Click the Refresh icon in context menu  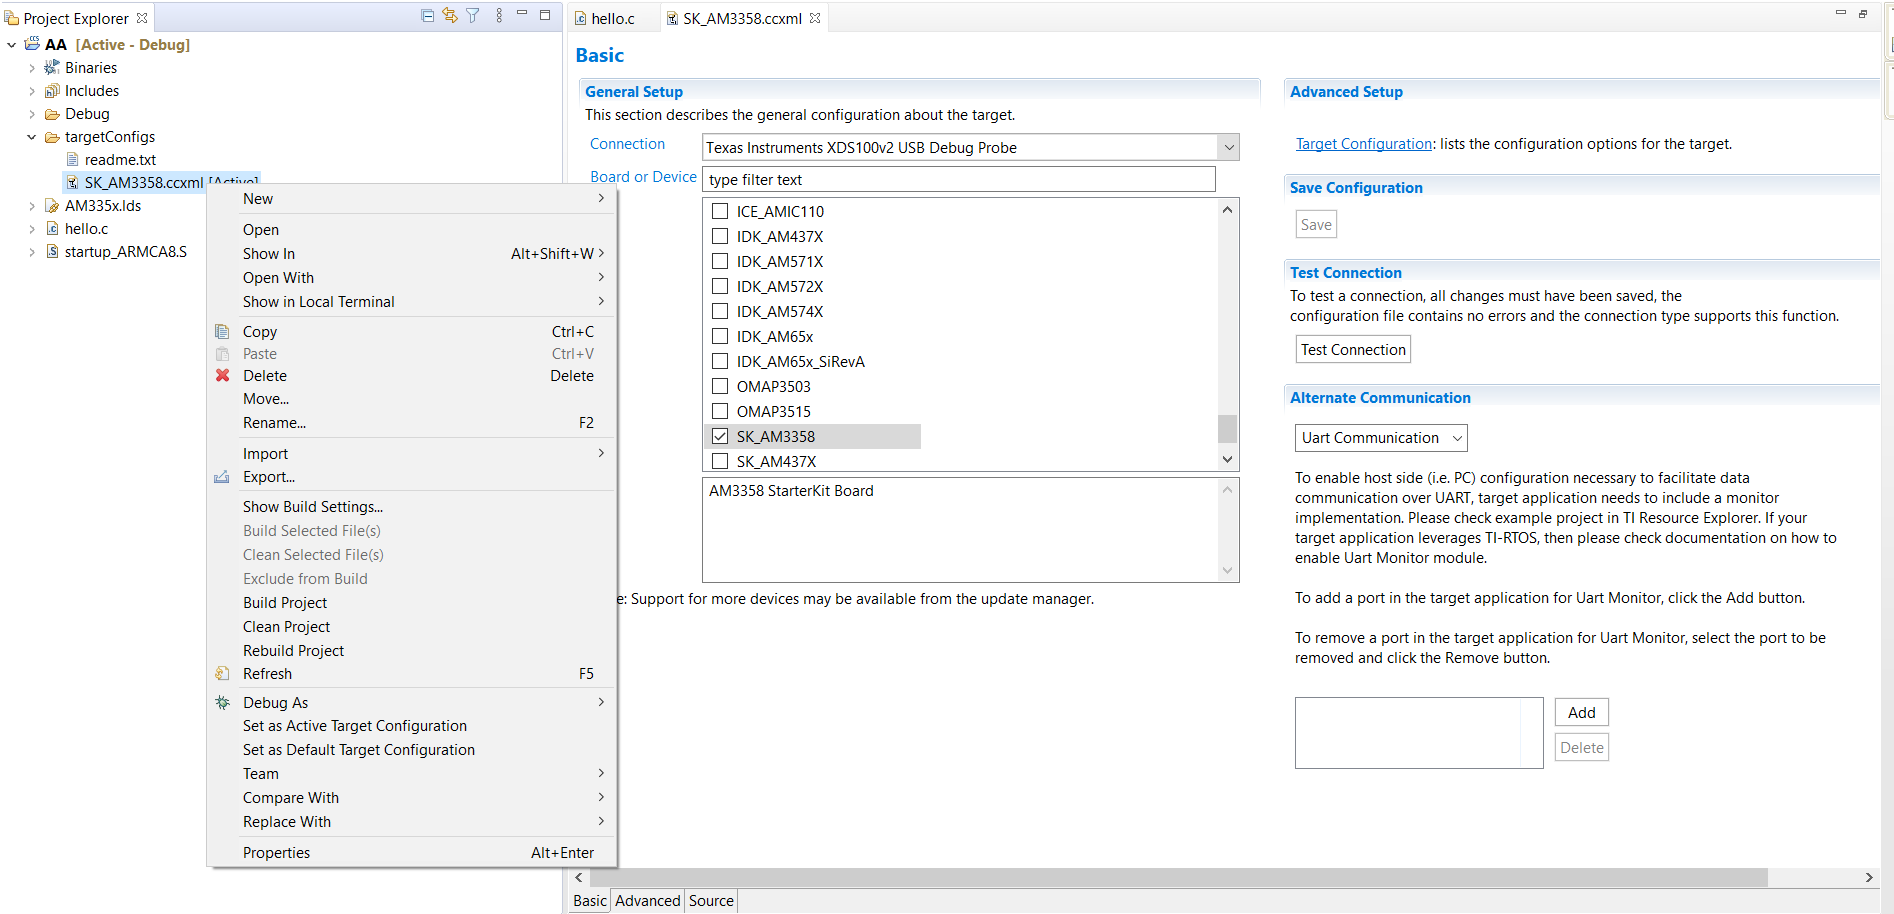(x=222, y=673)
